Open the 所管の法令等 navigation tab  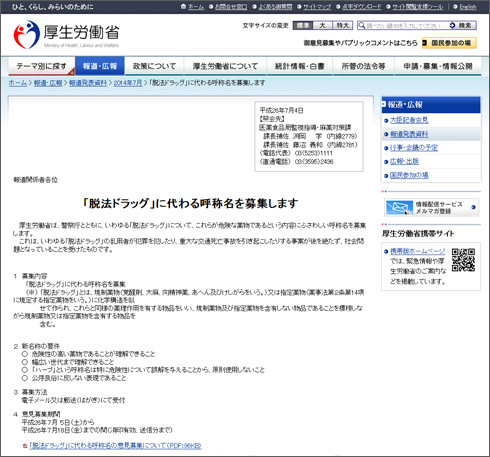coord(363,66)
